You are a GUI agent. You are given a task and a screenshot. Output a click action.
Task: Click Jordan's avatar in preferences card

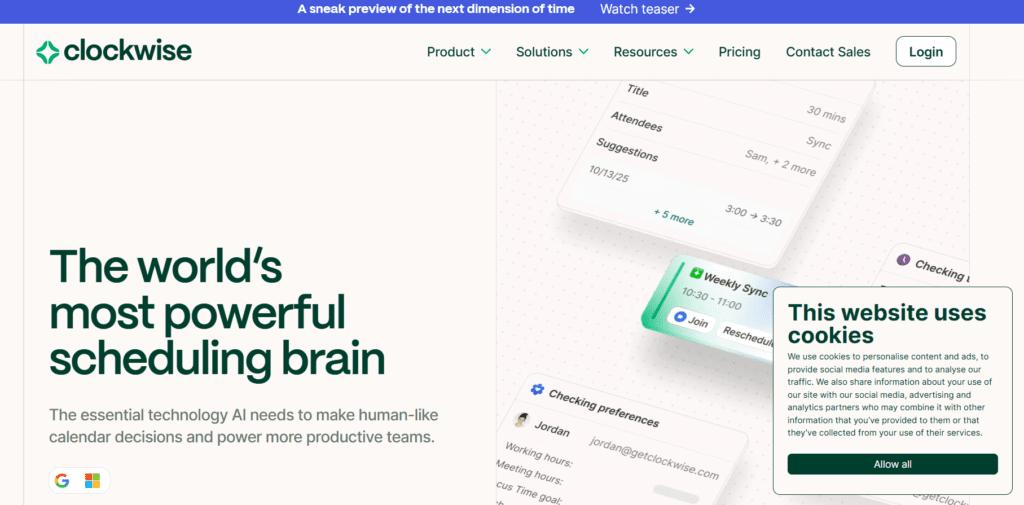pyautogui.click(x=521, y=420)
